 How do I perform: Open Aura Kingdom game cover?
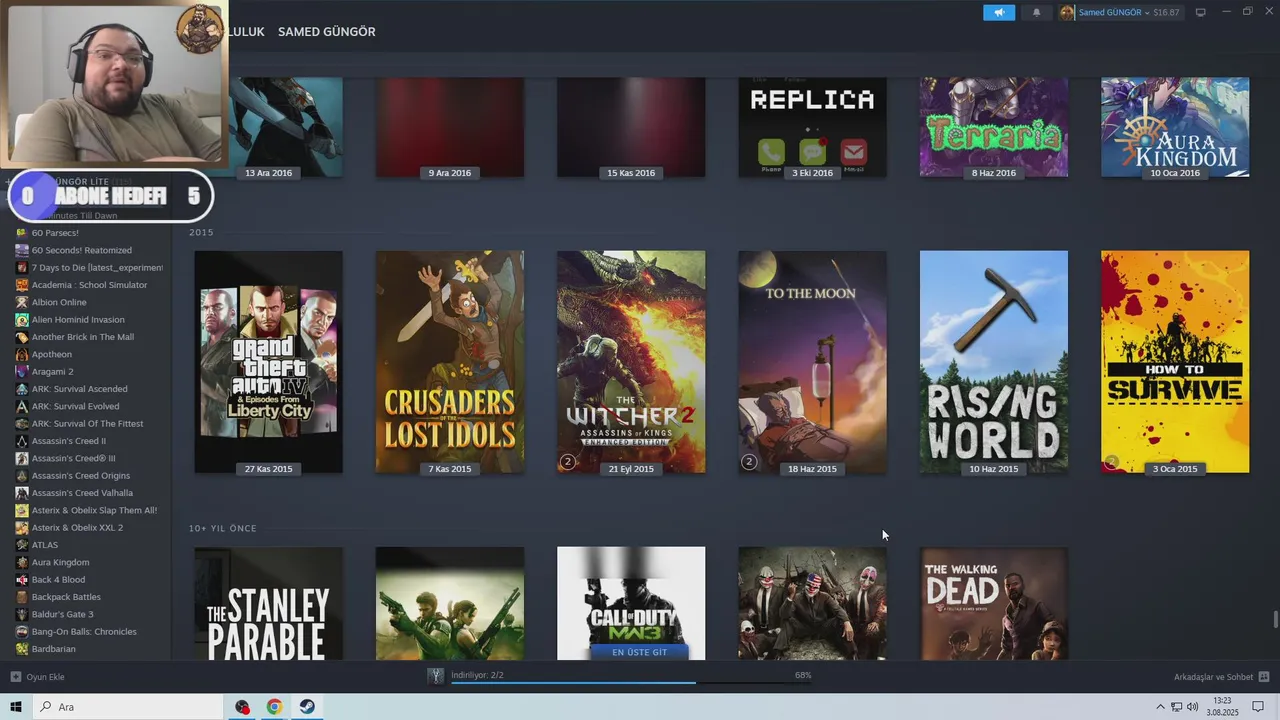[x=1175, y=127]
